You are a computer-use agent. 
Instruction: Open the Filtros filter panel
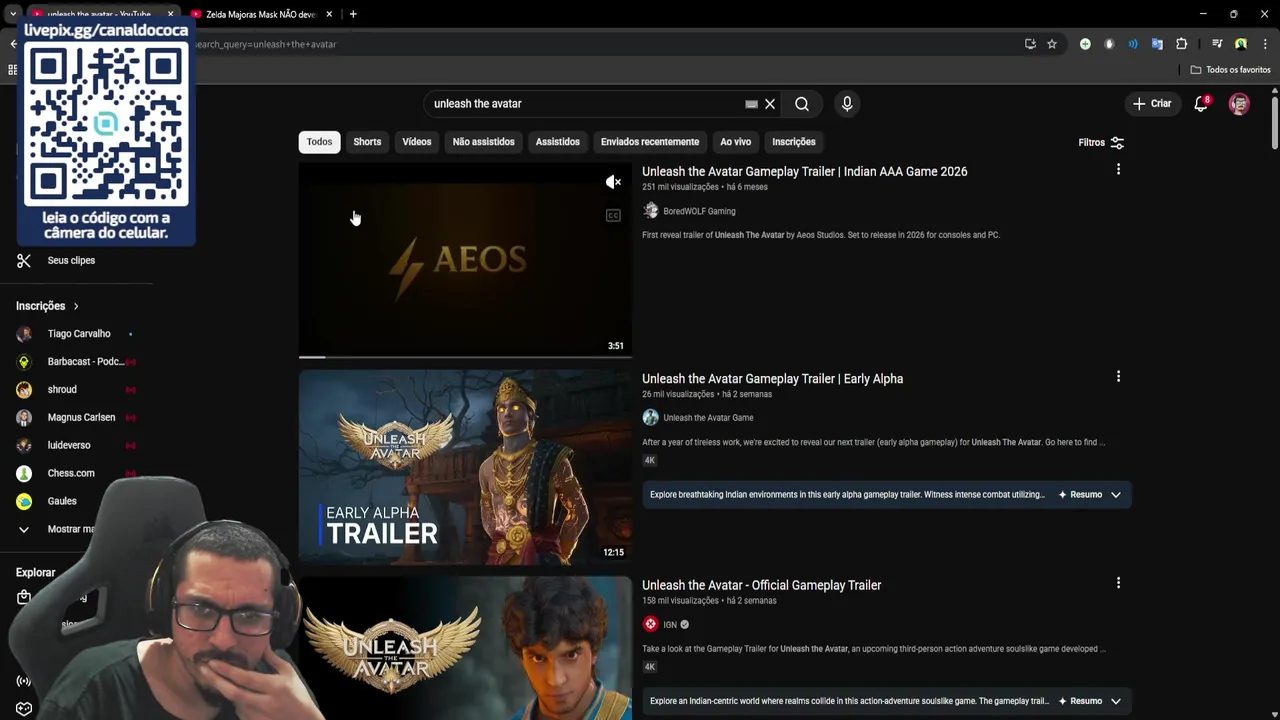coord(1101,142)
